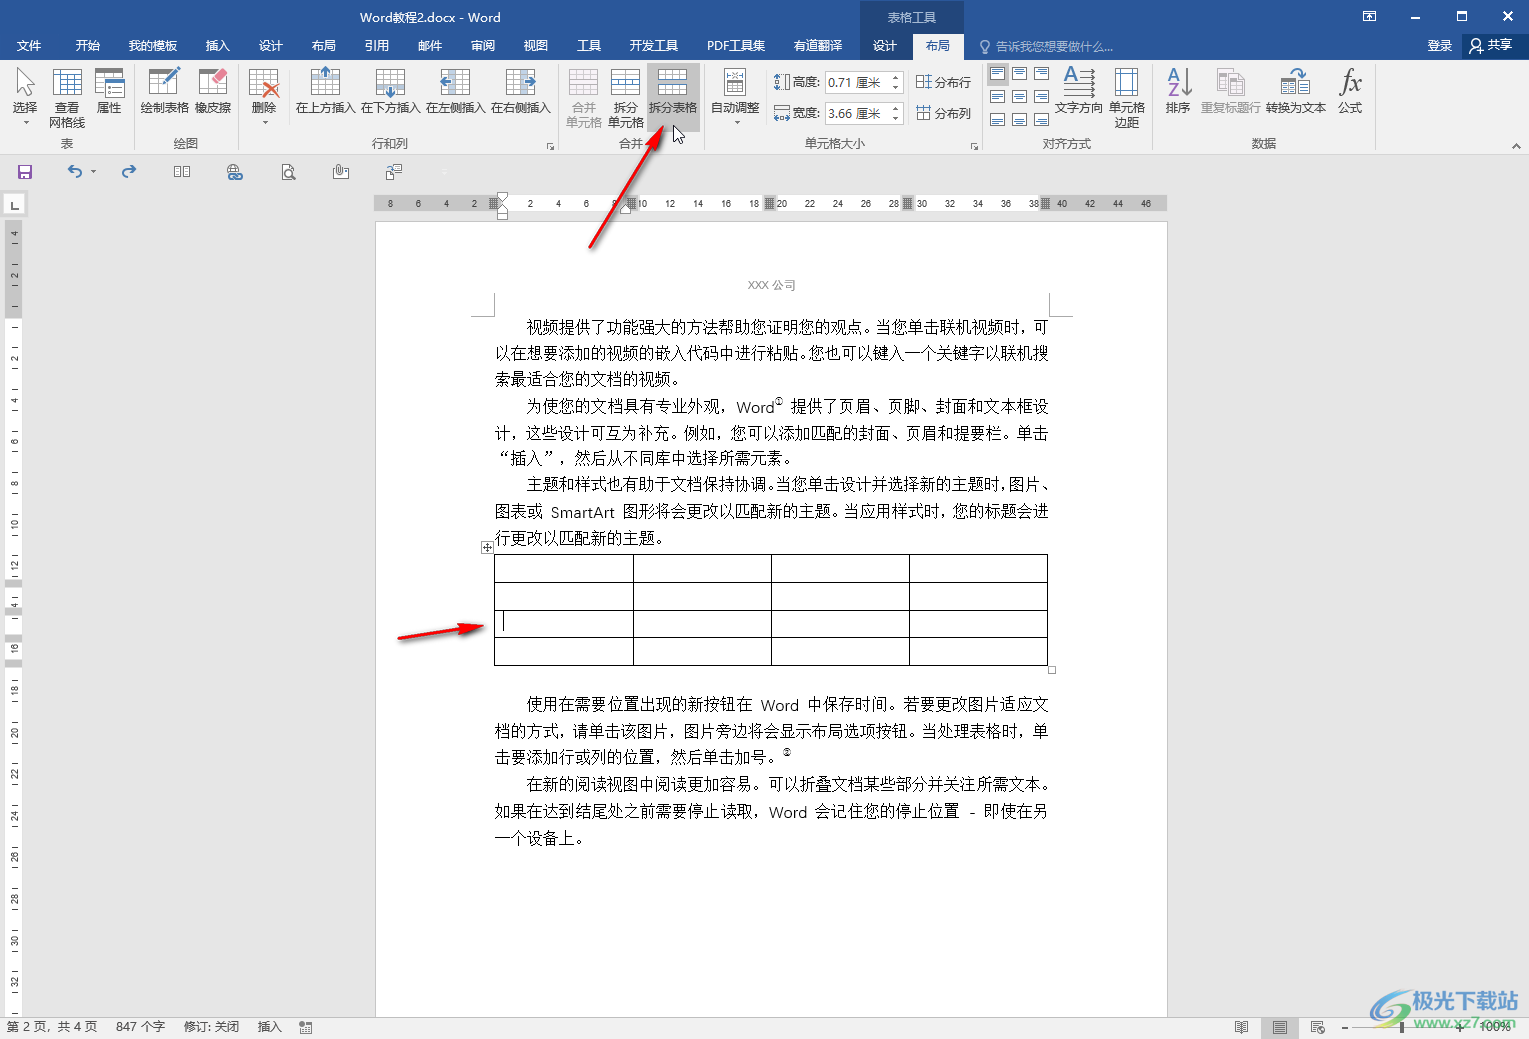Click Repeat Header Rows (重复标题行)
Image resolution: width=1529 pixels, height=1039 pixels.
(x=1230, y=91)
